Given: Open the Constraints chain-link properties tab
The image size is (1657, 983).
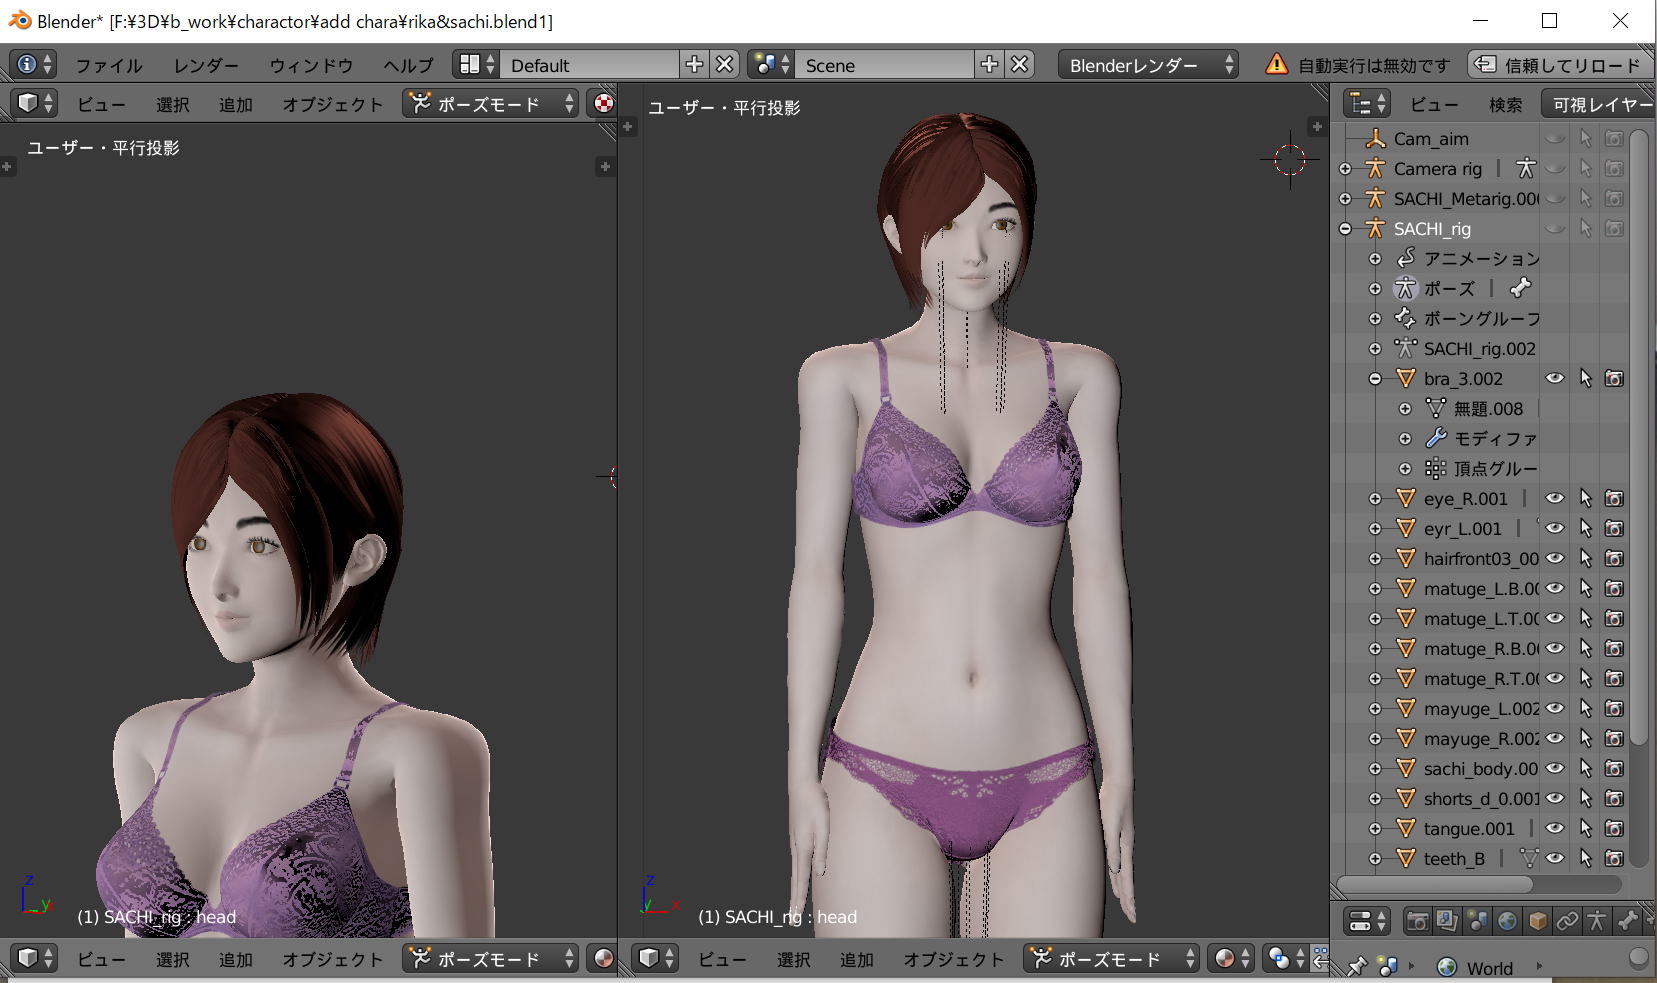Looking at the screenshot, I should click(x=1567, y=921).
